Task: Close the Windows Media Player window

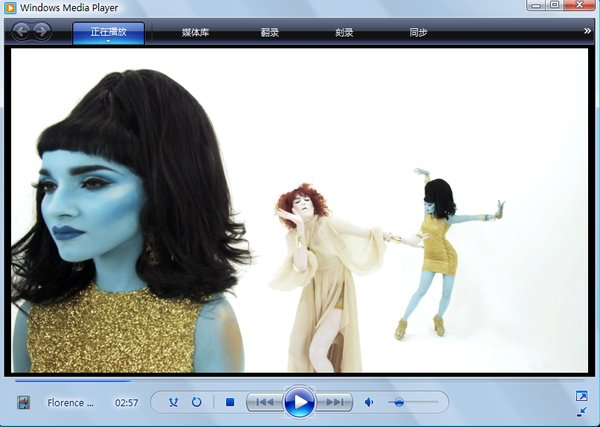Action: click(579, 5)
